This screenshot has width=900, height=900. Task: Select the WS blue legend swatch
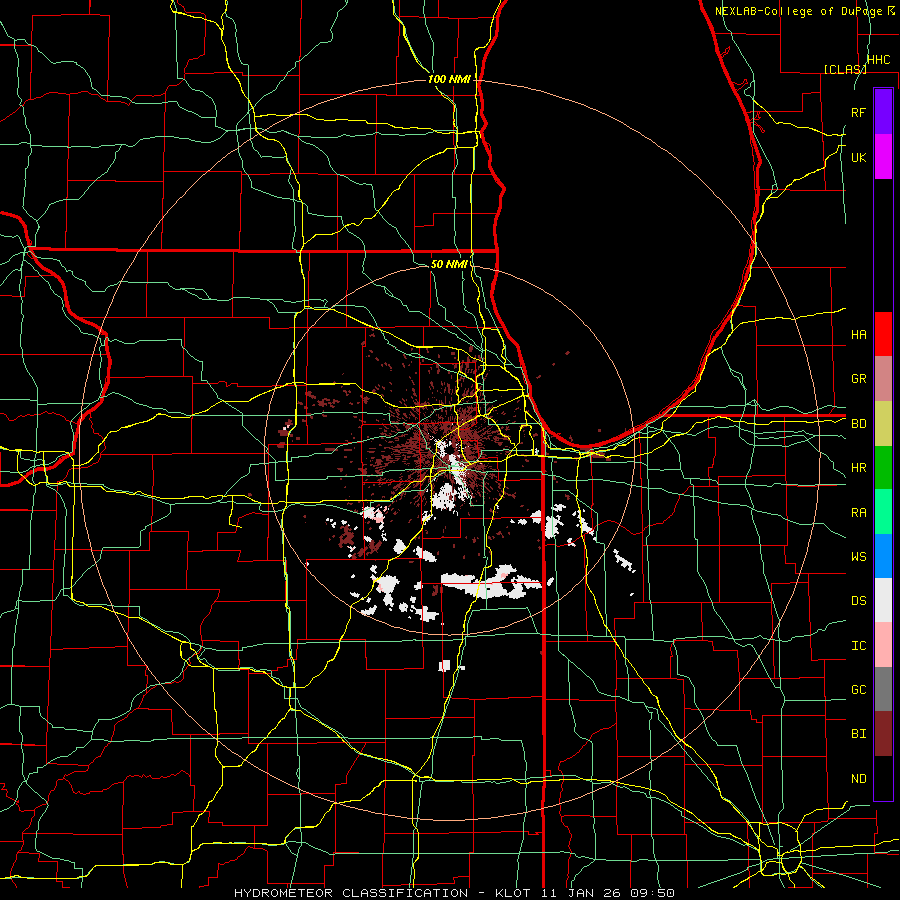click(x=883, y=556)
